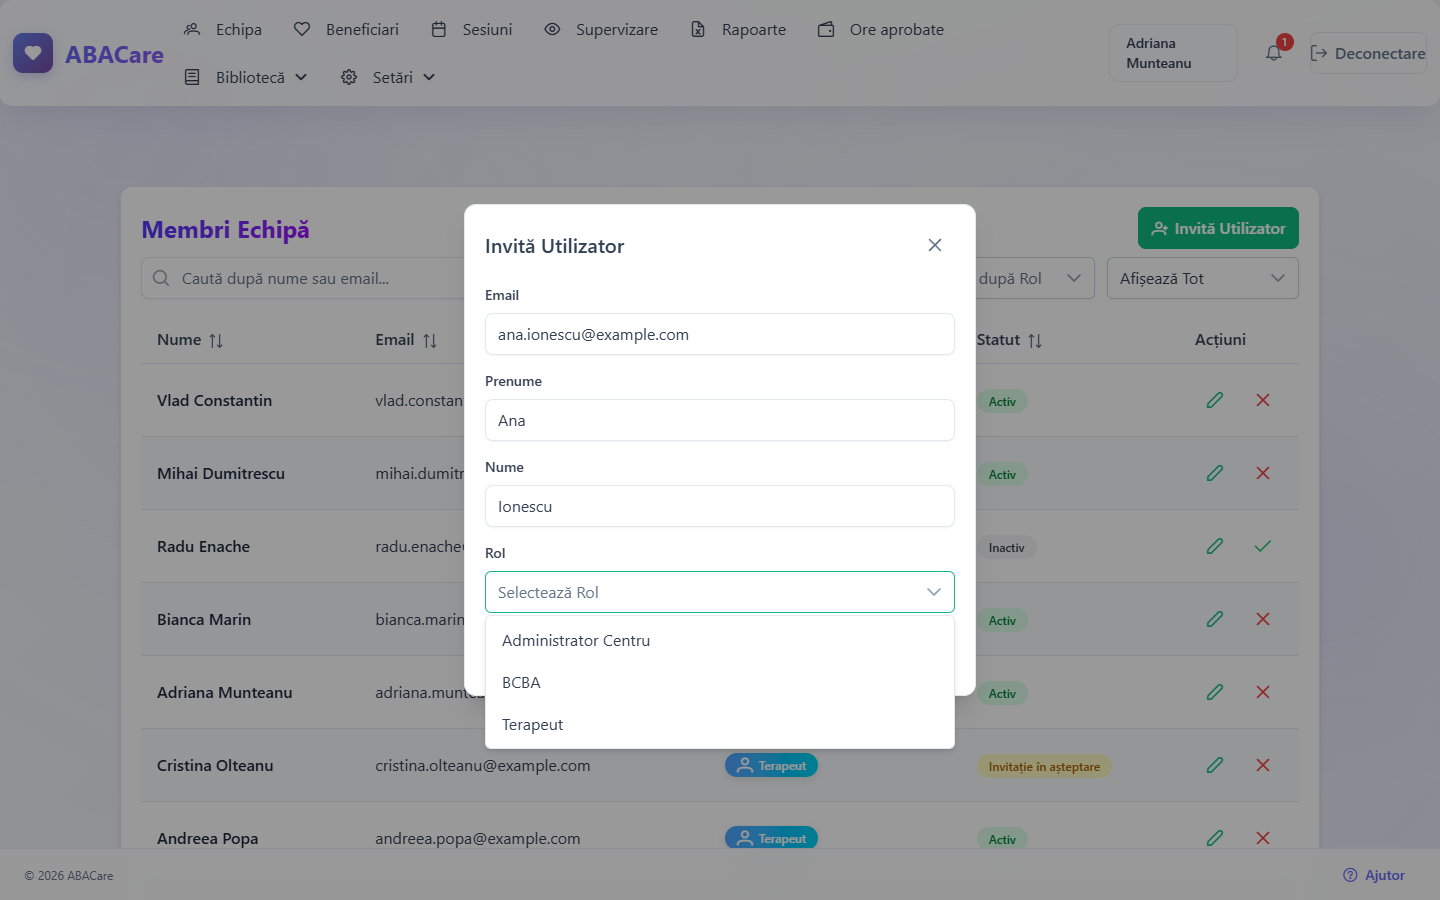Edit Andreea Popa with the pencil icon
The image size is (1440, 900).
[x=1215, y=838]
